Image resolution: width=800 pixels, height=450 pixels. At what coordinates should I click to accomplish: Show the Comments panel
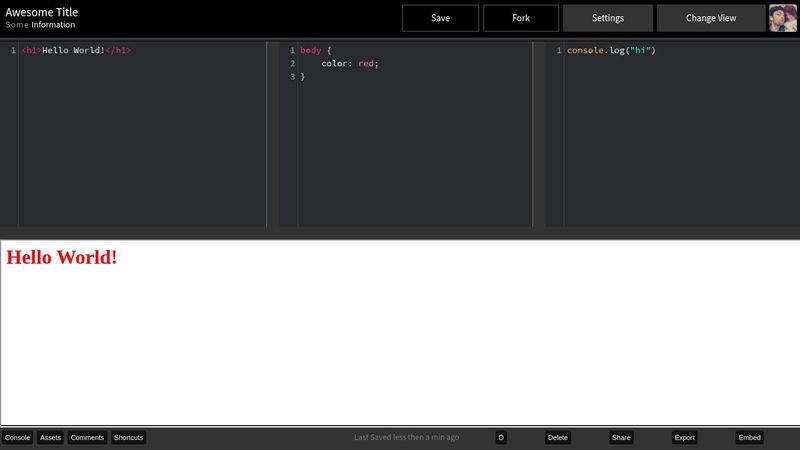87,437
